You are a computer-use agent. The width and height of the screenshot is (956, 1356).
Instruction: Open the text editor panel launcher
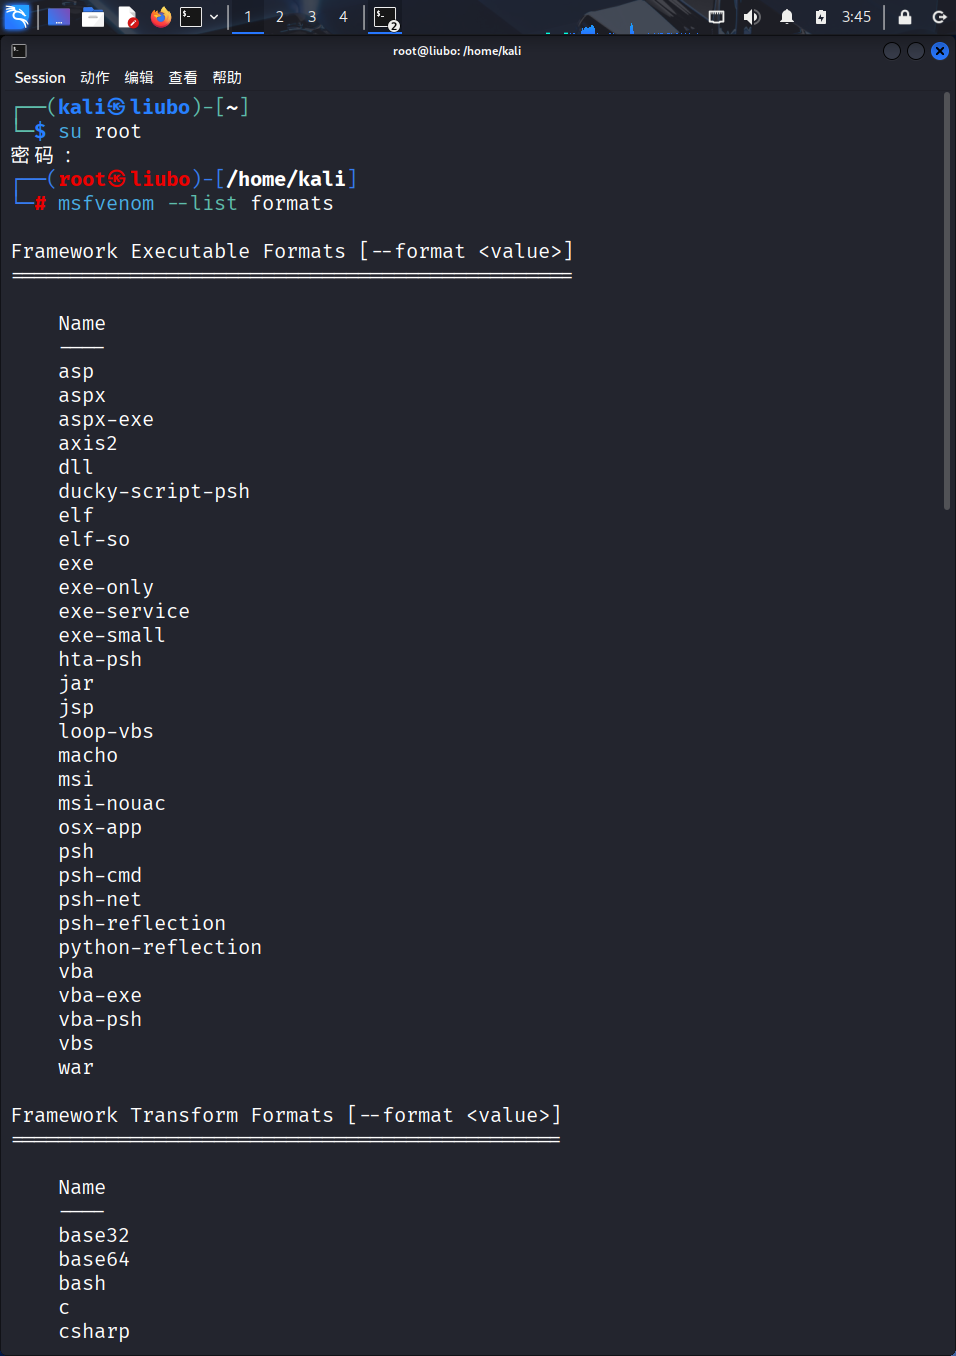(127, 17)
